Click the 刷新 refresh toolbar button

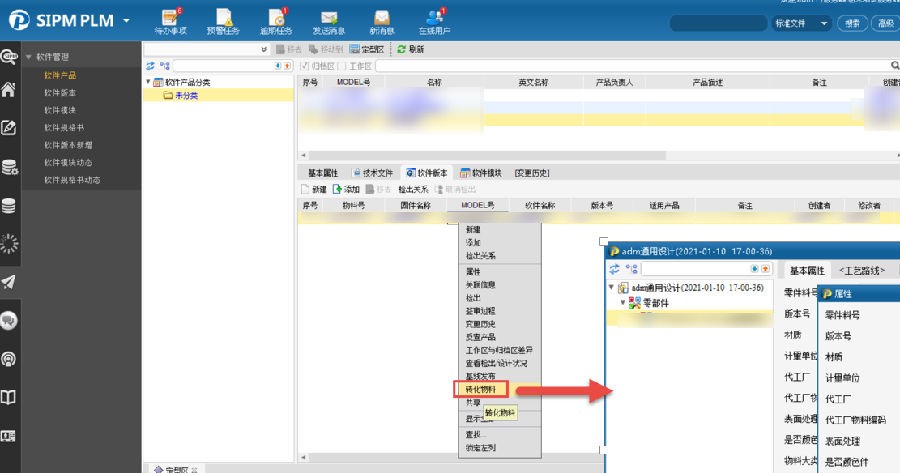pyautogui.click(x=411, y=49)
